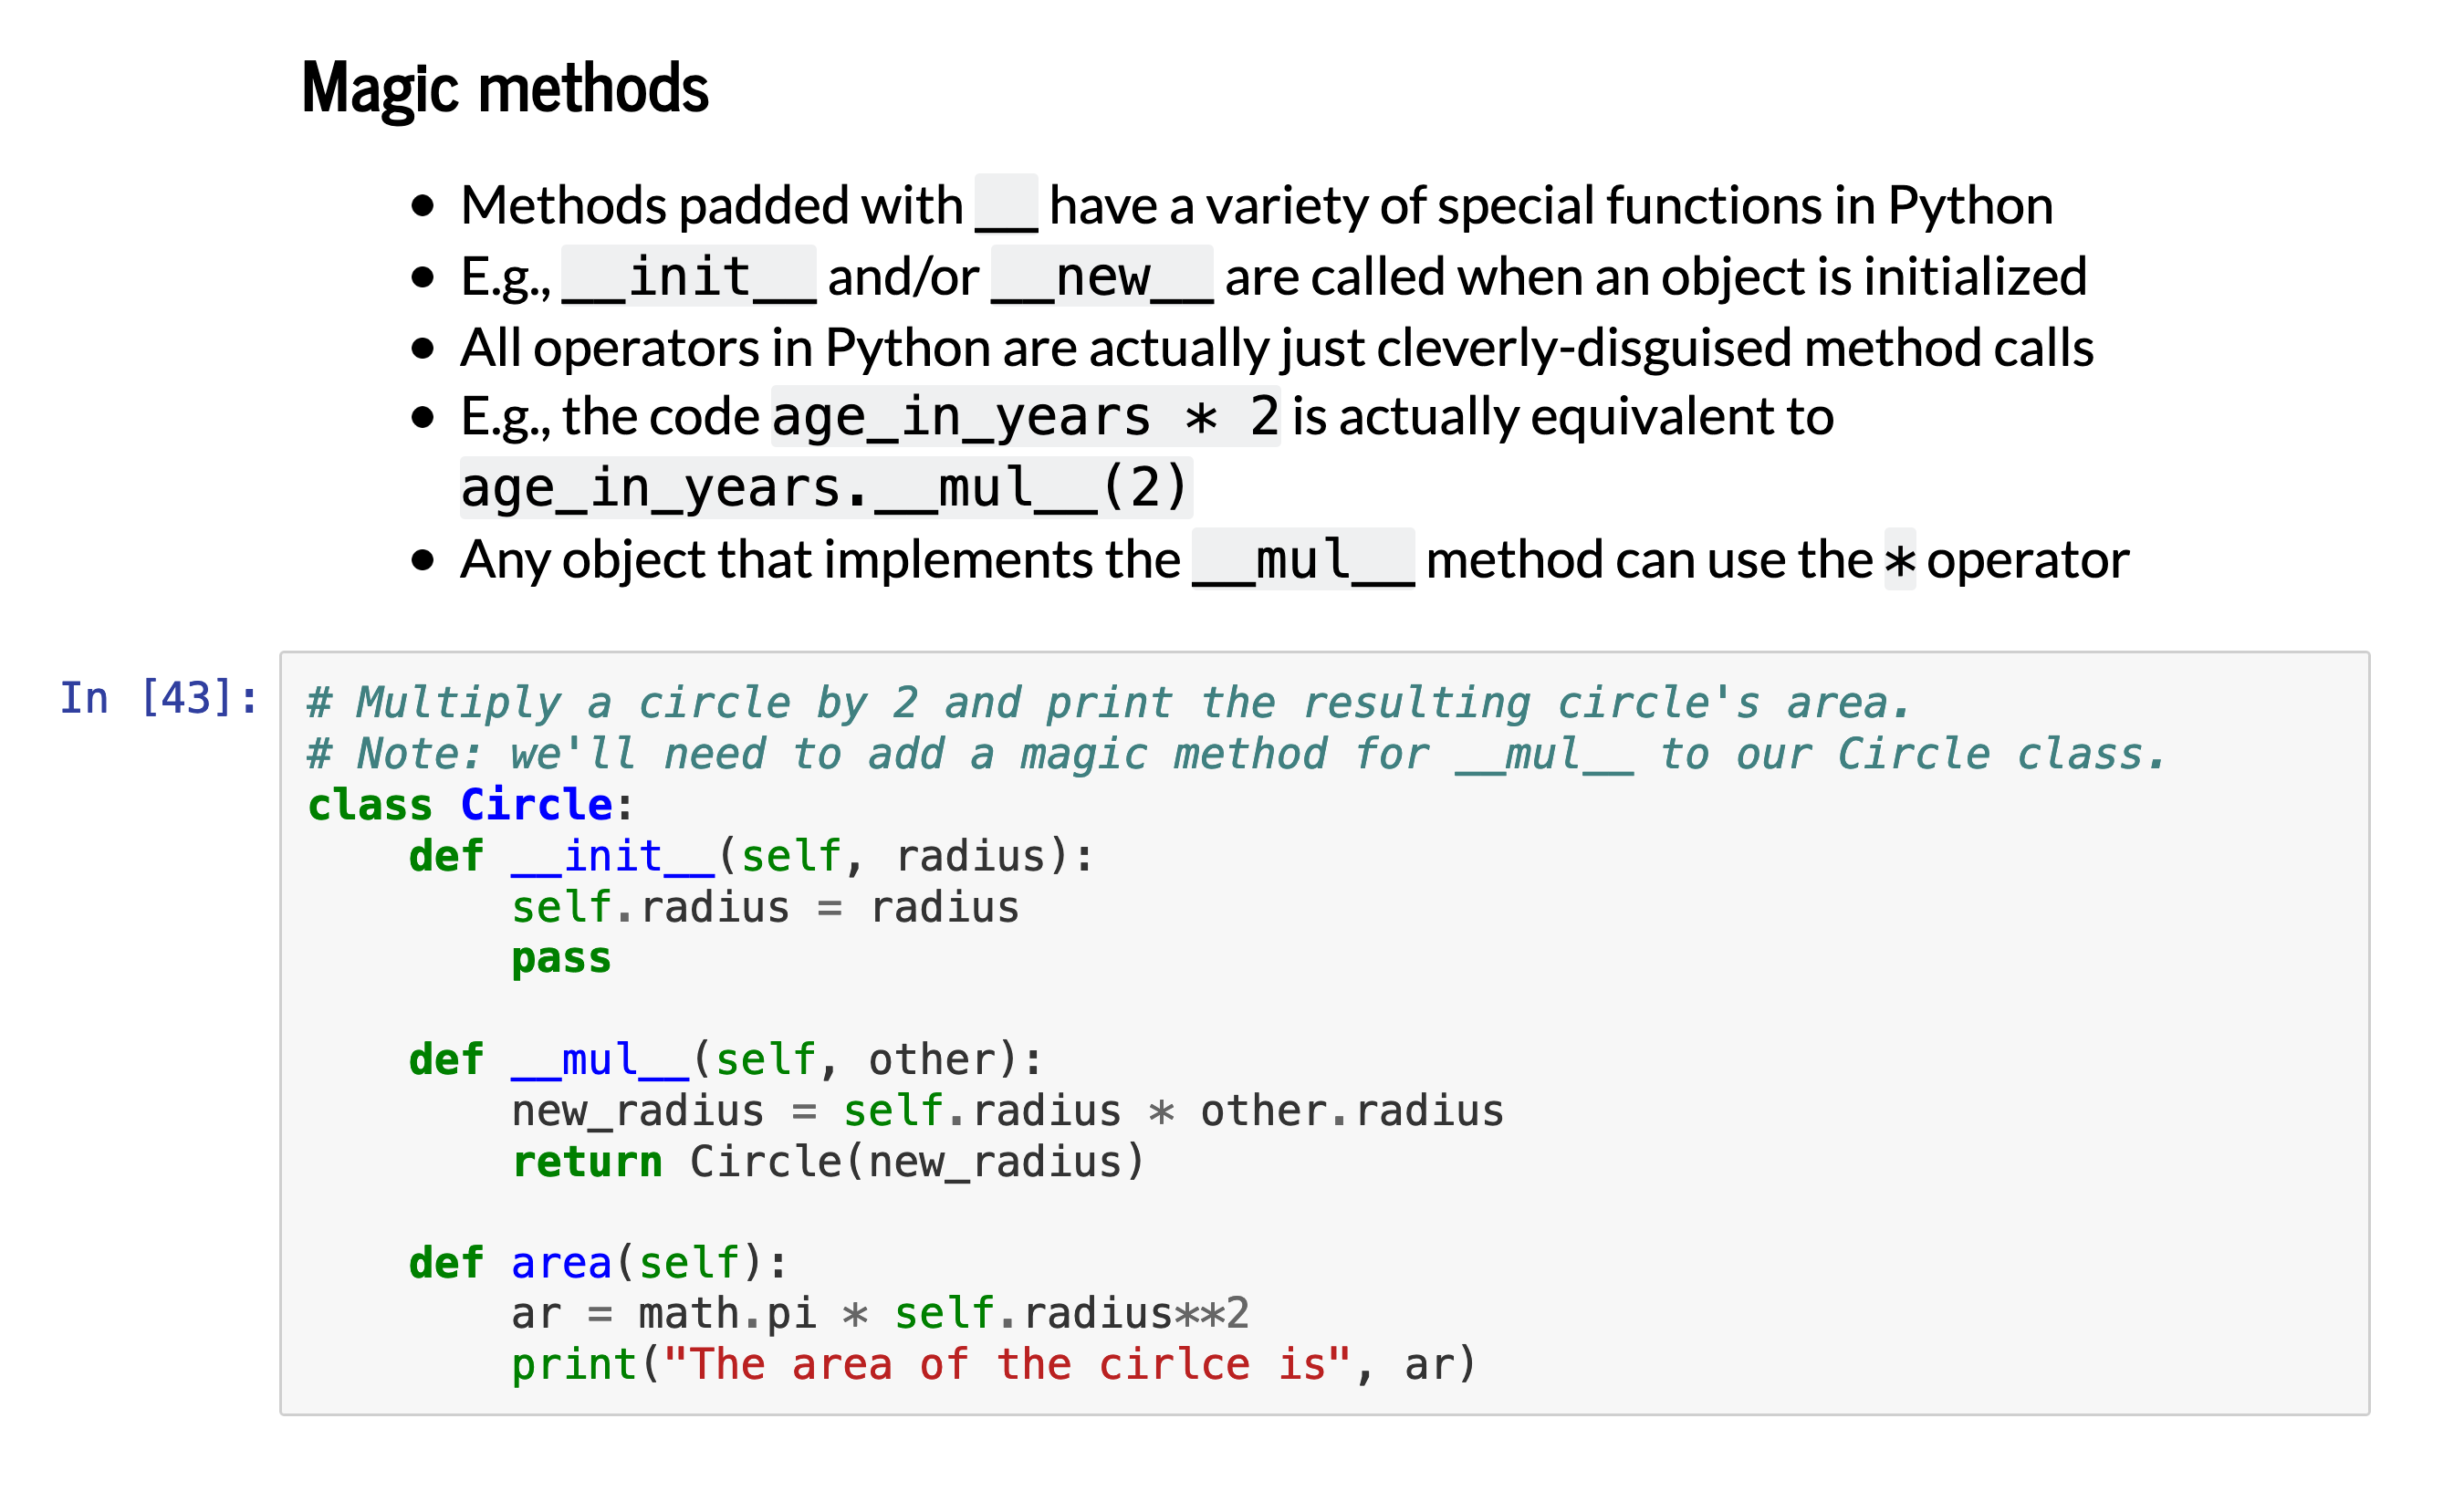Click the "The area of the cirlce is" string
Screen dimensions: 2464x1502
1006,1365
